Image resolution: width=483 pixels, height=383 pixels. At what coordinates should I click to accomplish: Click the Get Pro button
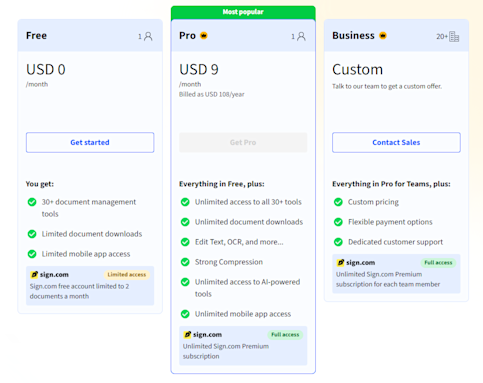click(x=243, y=142)
